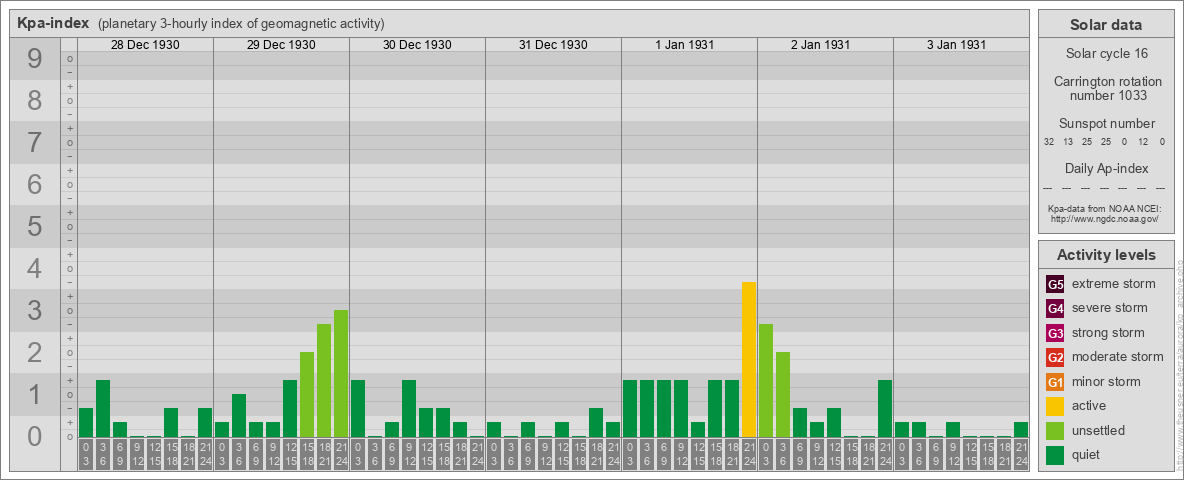Viewport: 1184px width, 480px height.
Task: Click the Kp scale number 7
Action: point(35,142)
